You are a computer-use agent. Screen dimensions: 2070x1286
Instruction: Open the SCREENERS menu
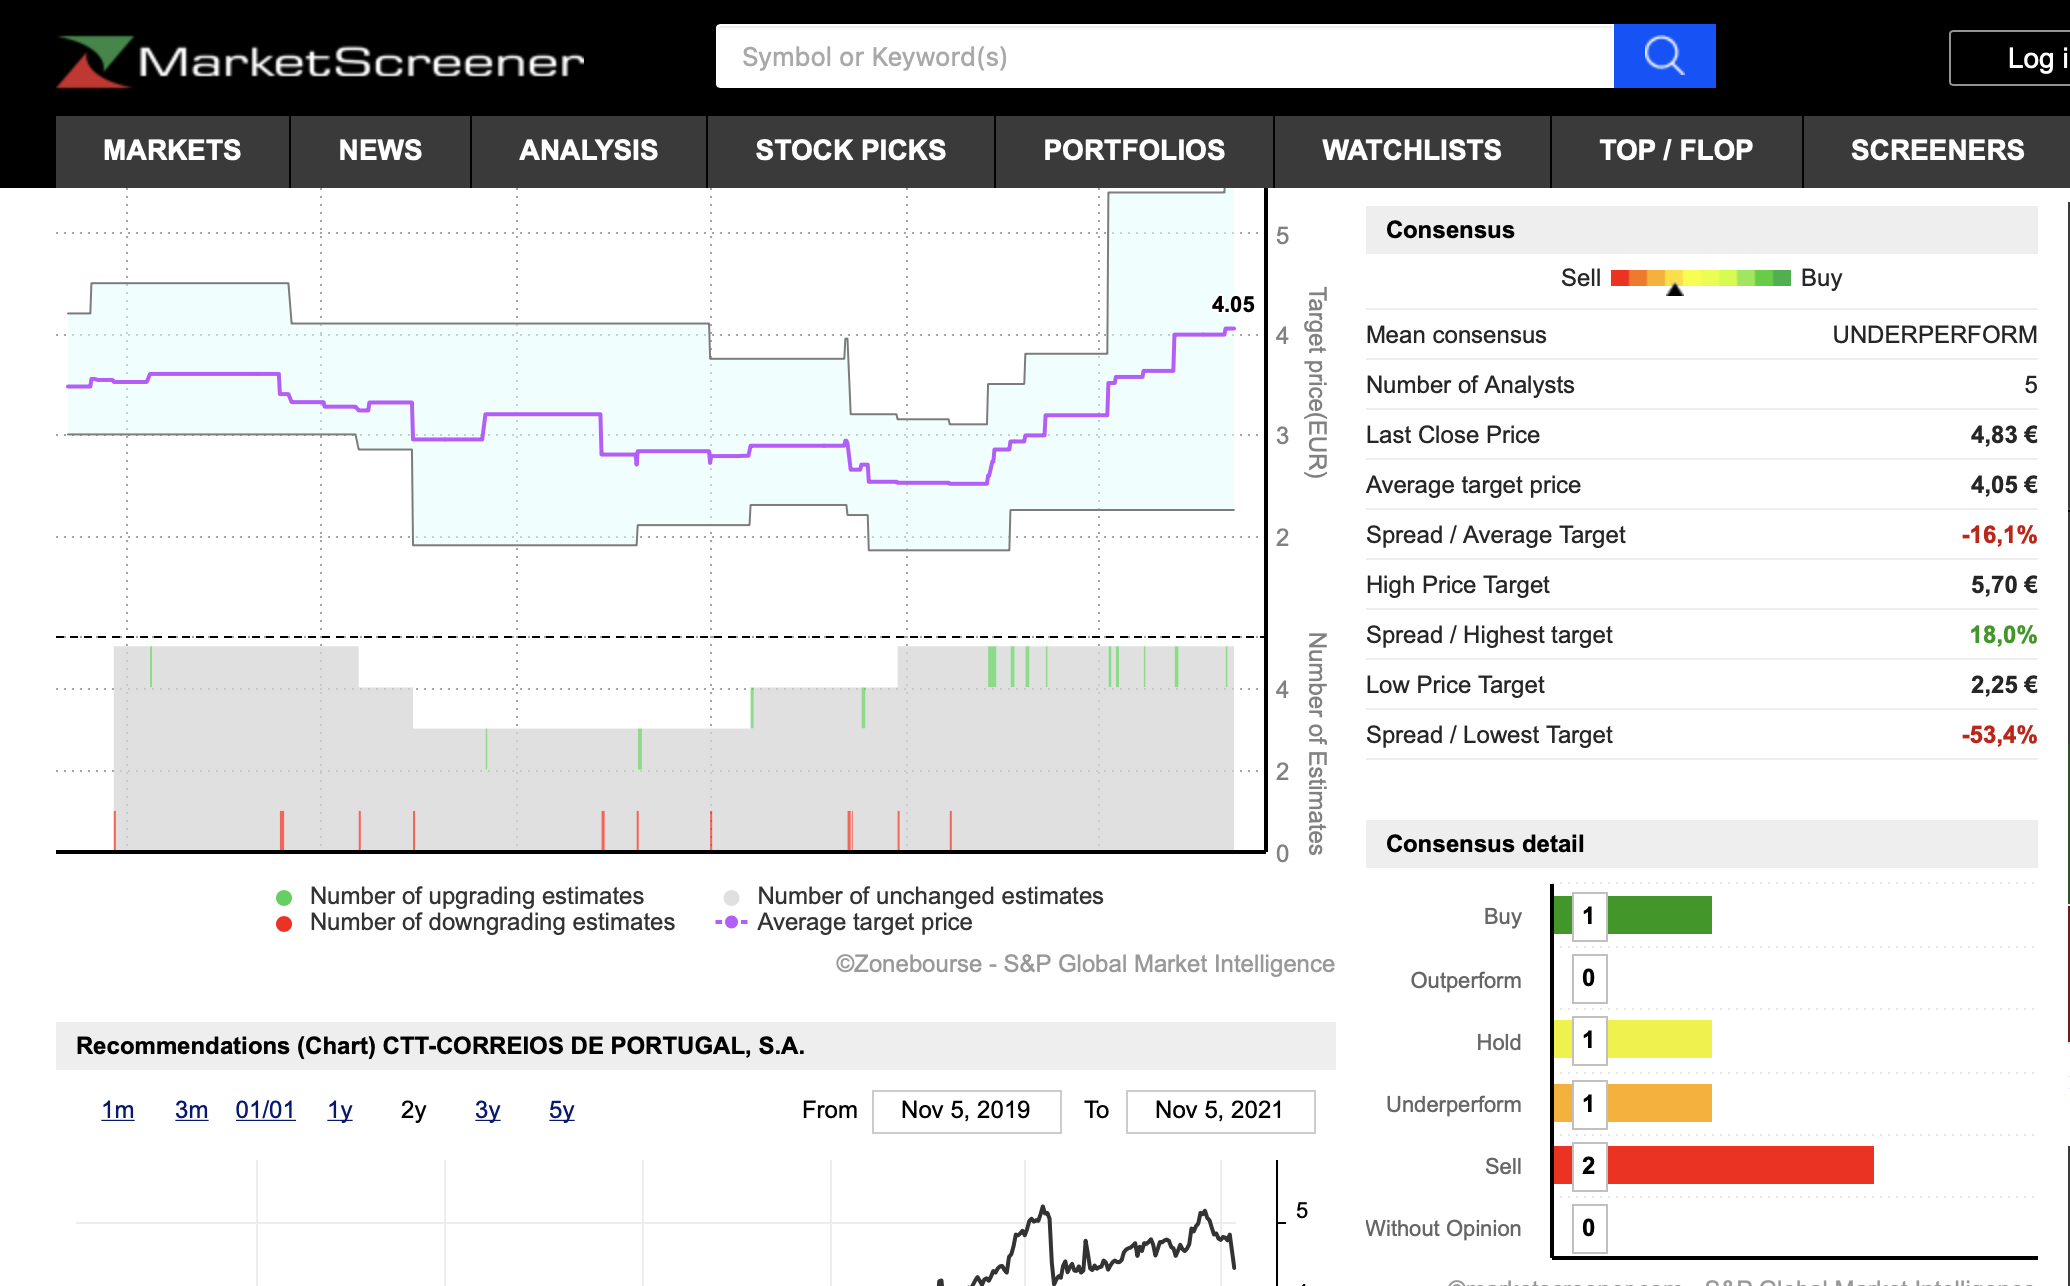pyautogui.click(x=1936, y=150)
